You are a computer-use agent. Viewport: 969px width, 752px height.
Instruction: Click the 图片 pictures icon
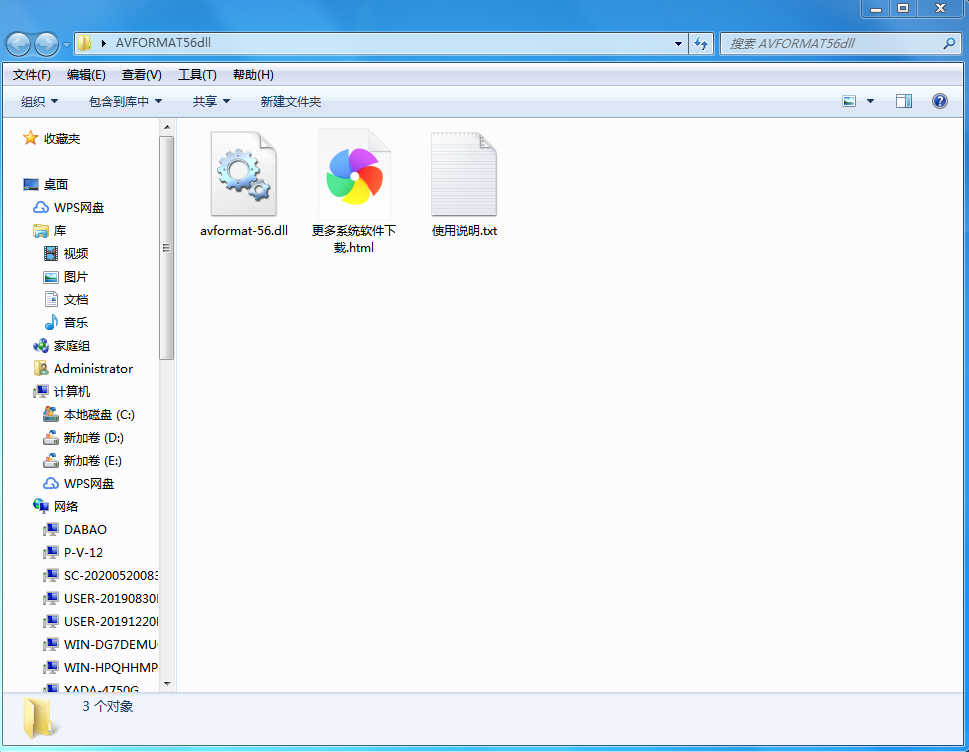tap(51, 277)
